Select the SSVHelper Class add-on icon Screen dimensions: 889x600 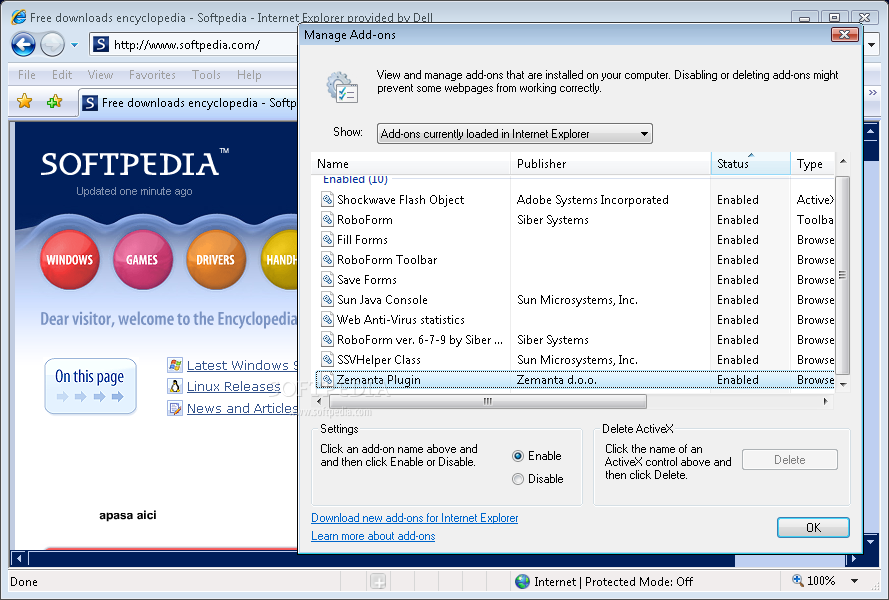[327, 359]
